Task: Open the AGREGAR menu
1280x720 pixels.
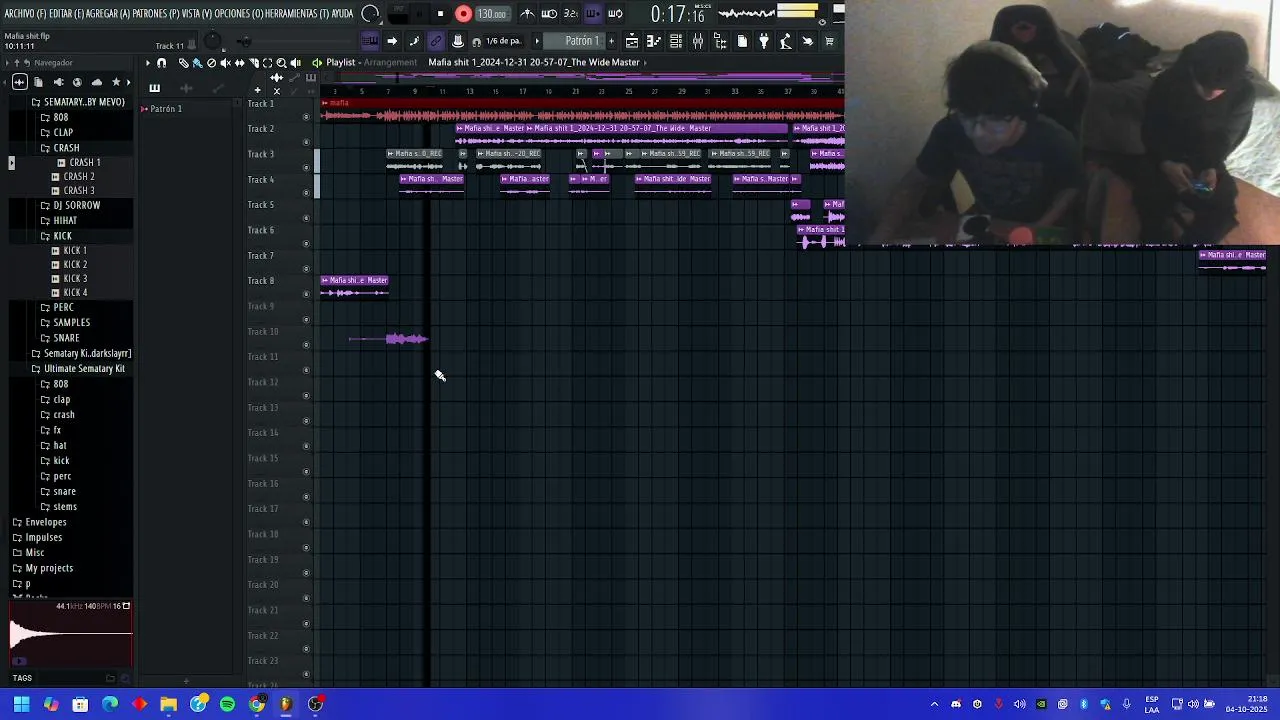Action: point(110,13)
